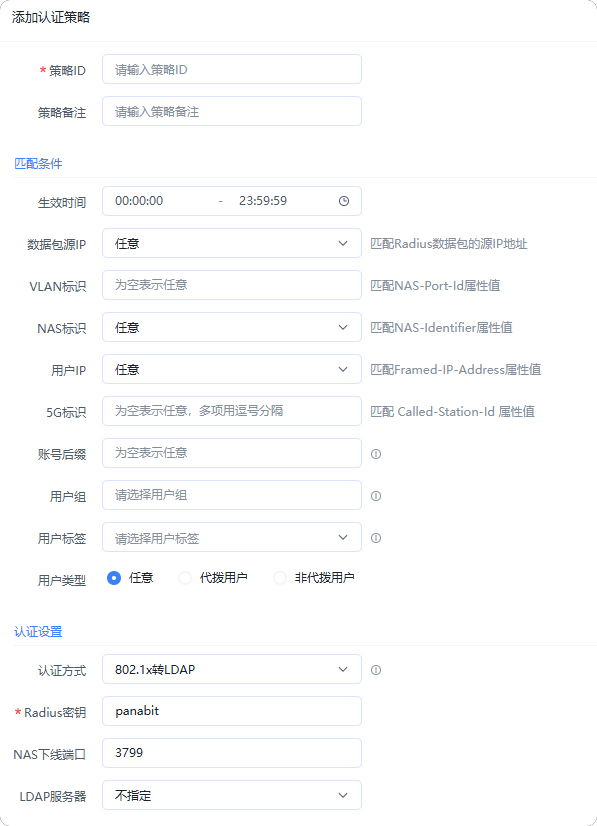Screen dimensions: 597x826
Task: Click info icon next to 用户标签
Action: coord(376,538)
